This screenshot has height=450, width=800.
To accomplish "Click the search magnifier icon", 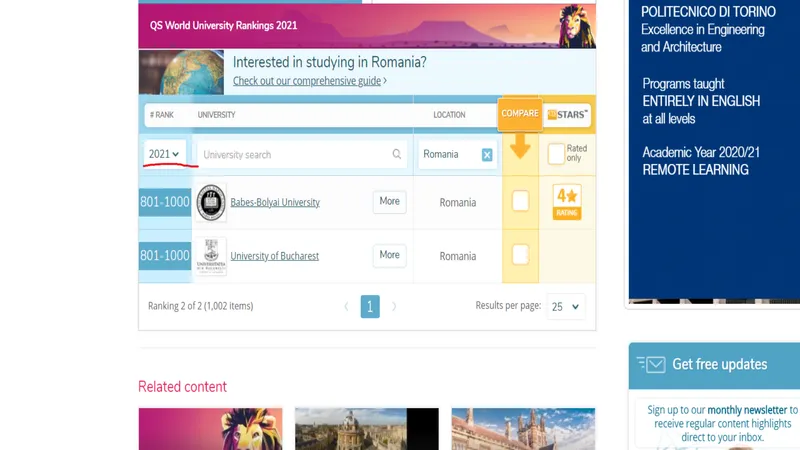I will point(397,155).
